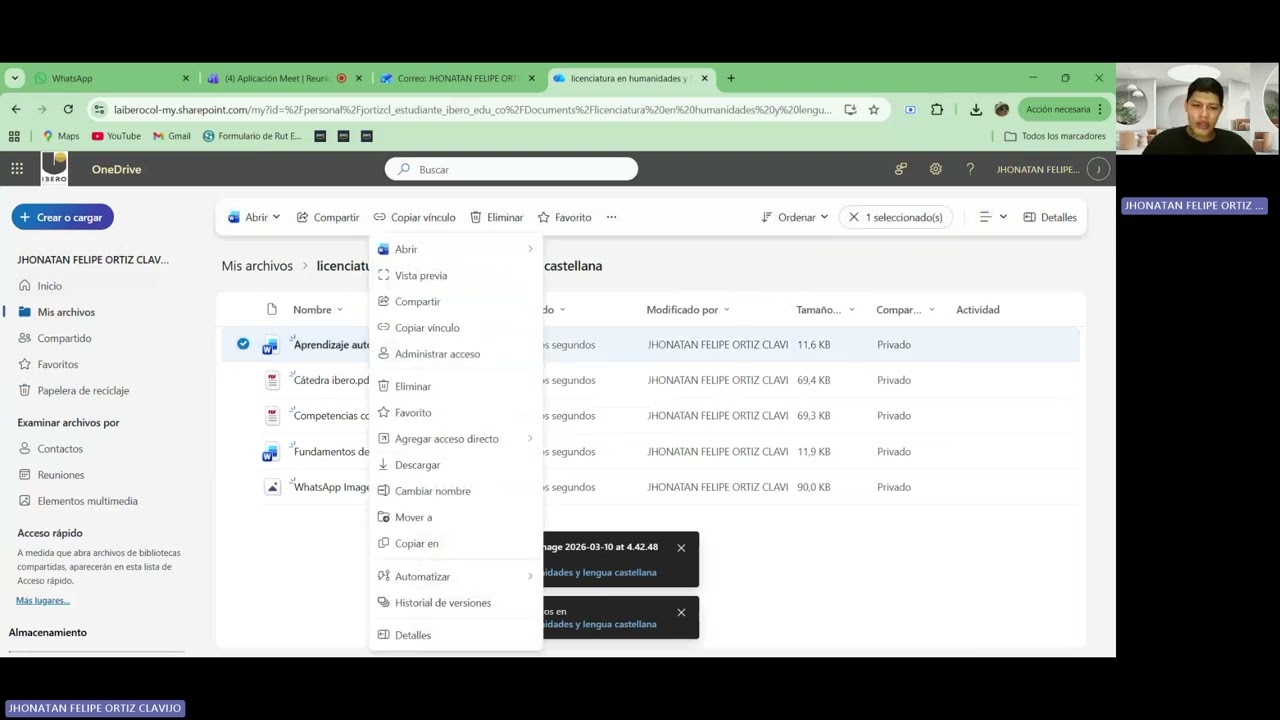Select Mover a in context menu
This screenshot has width=1280, height=720.
[455, 517]
